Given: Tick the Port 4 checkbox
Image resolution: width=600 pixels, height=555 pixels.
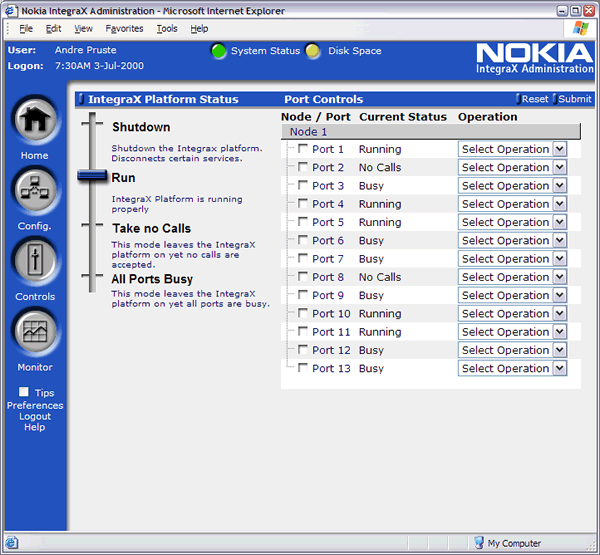Looking at the screenshot, I should click(x=303, y=203).
